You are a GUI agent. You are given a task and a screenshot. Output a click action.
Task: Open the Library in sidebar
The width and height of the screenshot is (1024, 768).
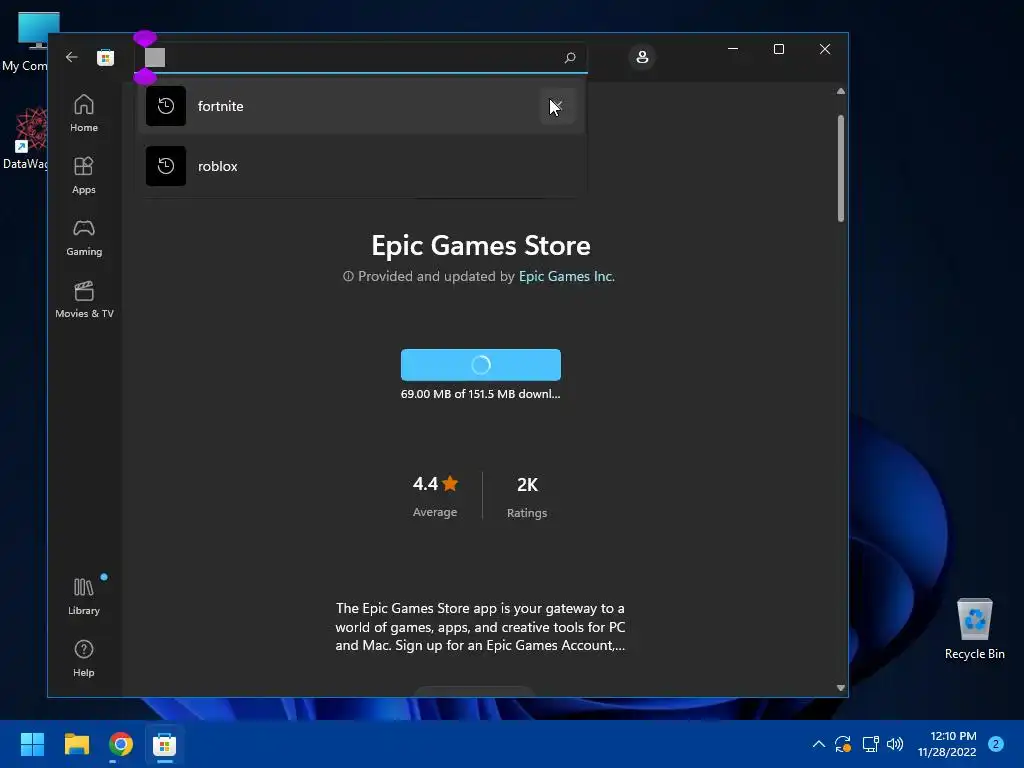pyautogui.click(x=84, y=596)
